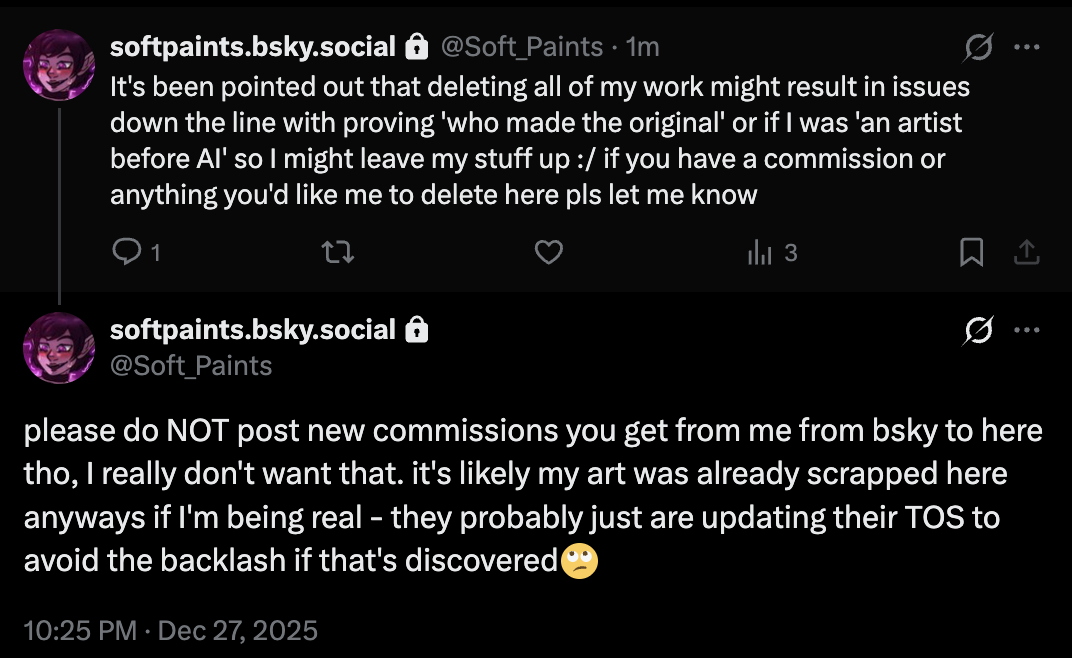
Task: Bookmark the first post
Action: tap(970, 253)
